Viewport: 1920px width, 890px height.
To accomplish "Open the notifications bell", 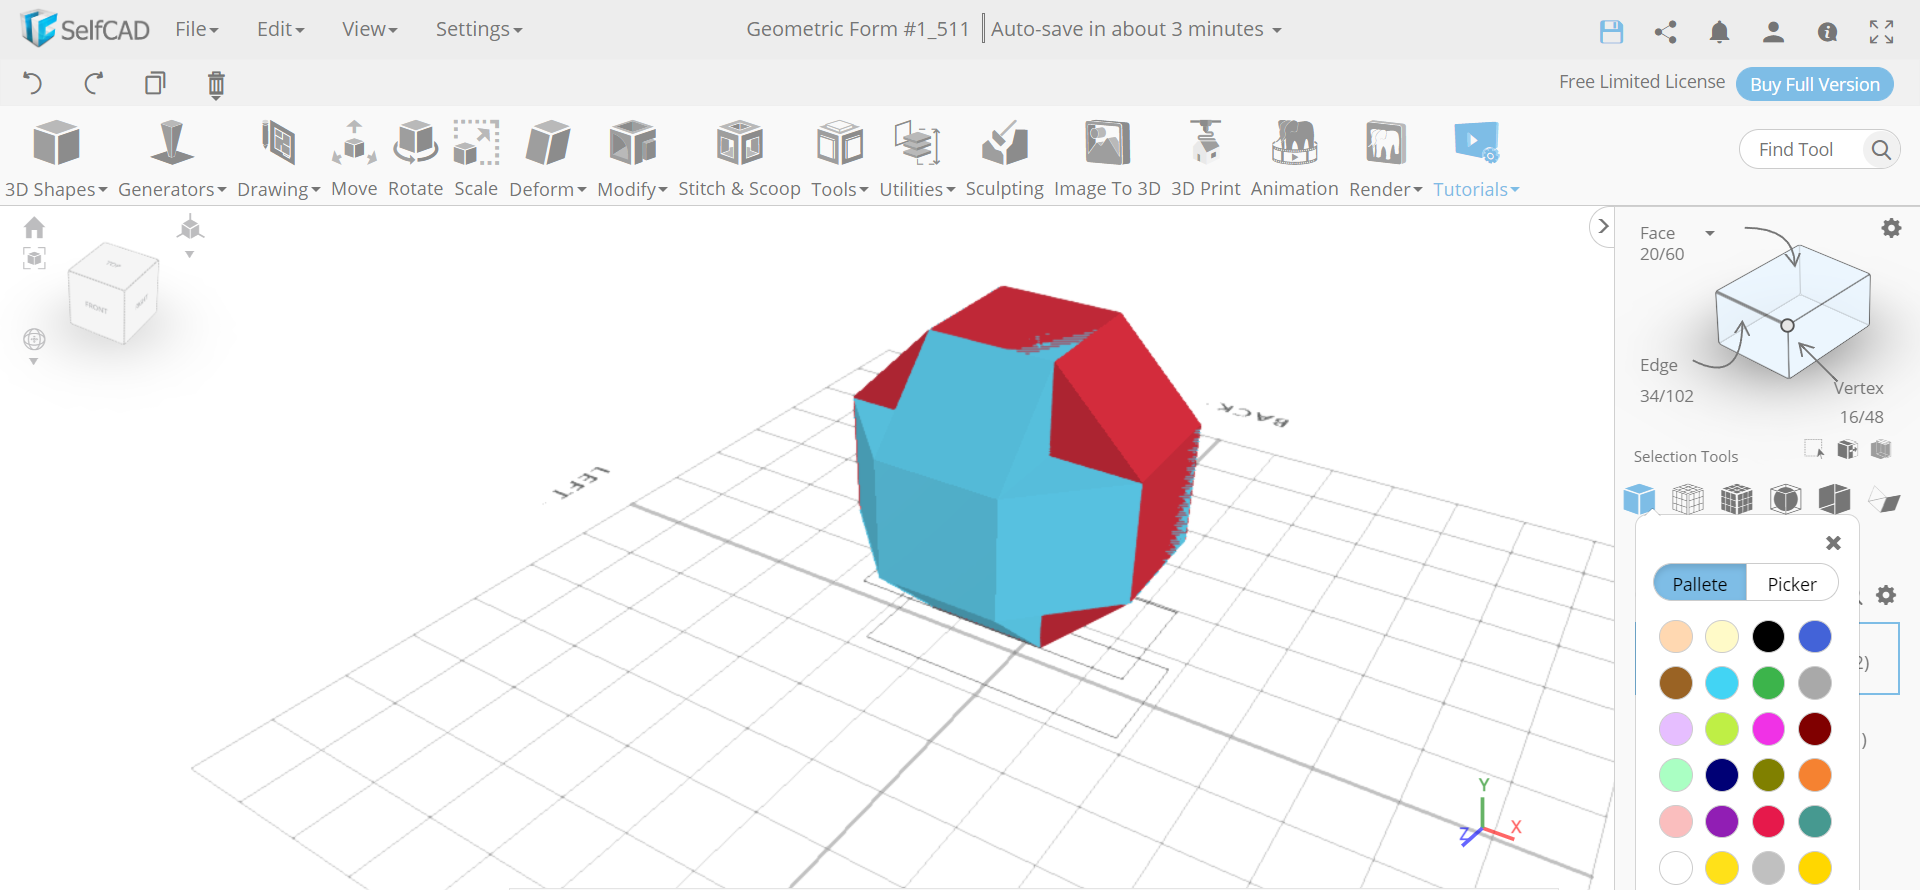I will pyautogui.click(x=1719, y=32).
